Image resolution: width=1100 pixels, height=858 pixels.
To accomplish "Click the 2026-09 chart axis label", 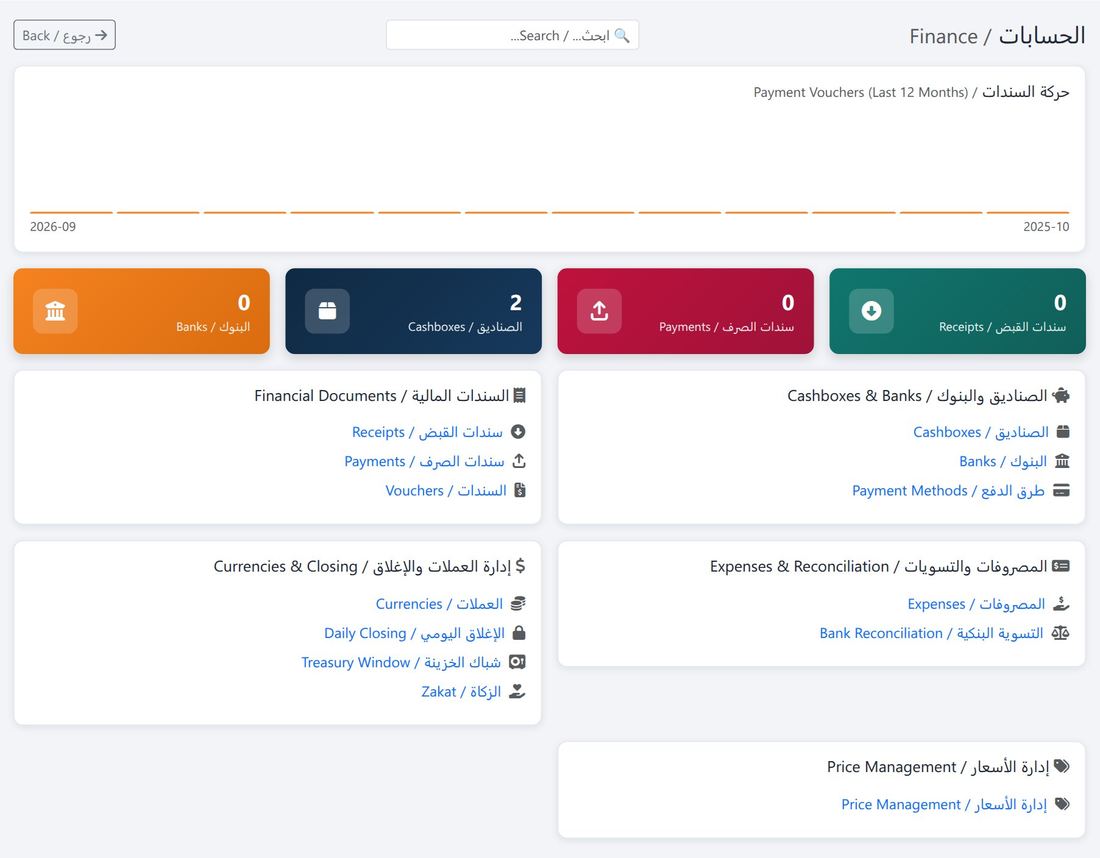I will (x=53, y=227).
